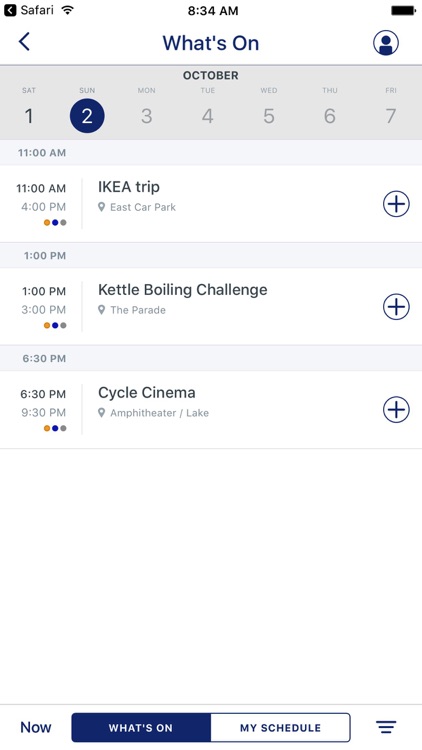Jump to Now
Screen dimensions: 422x750
35,728
